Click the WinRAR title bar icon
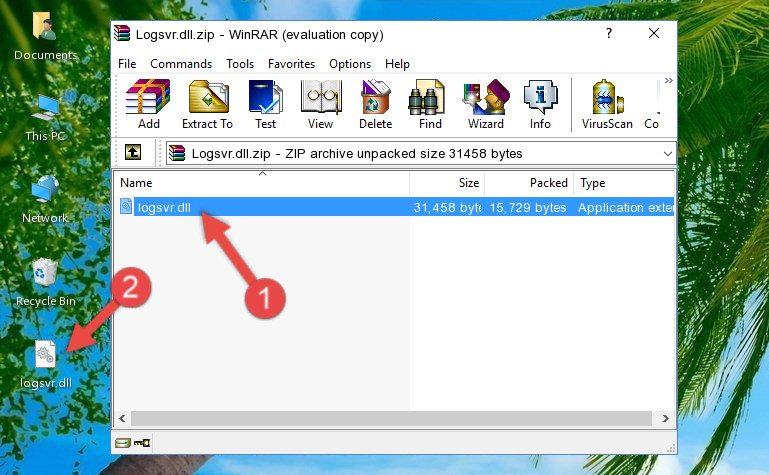This screenshot has height=475, width=769. point(122,33)
